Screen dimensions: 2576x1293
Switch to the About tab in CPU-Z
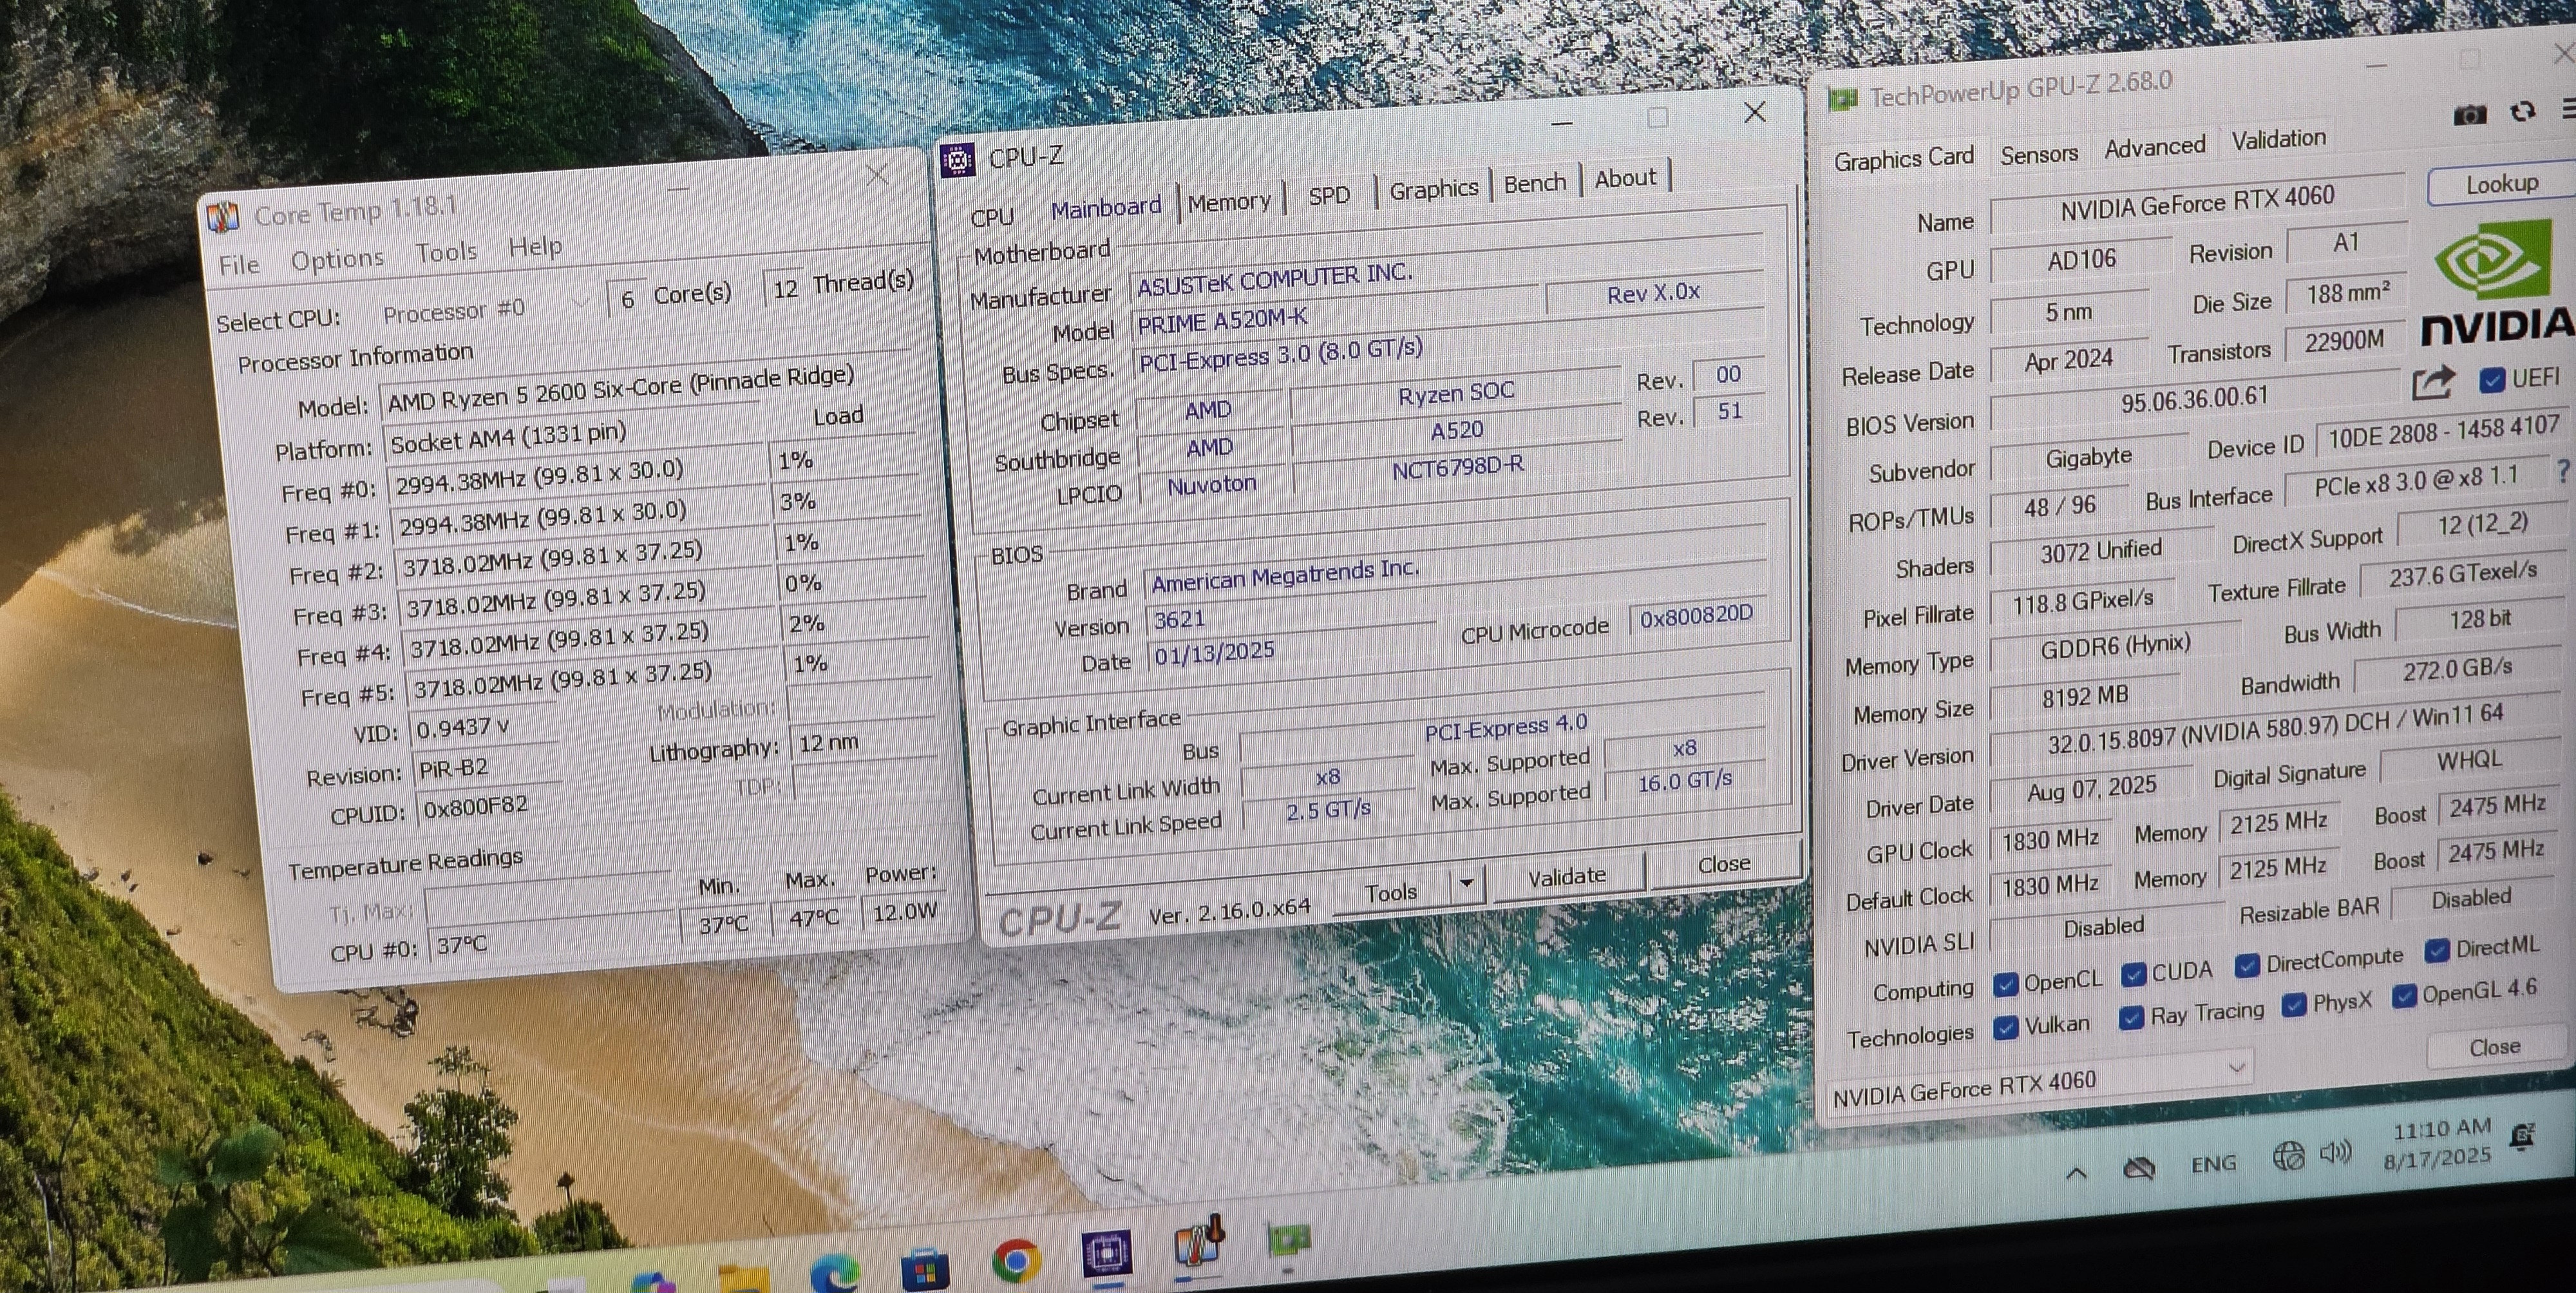coord(1625,178)
